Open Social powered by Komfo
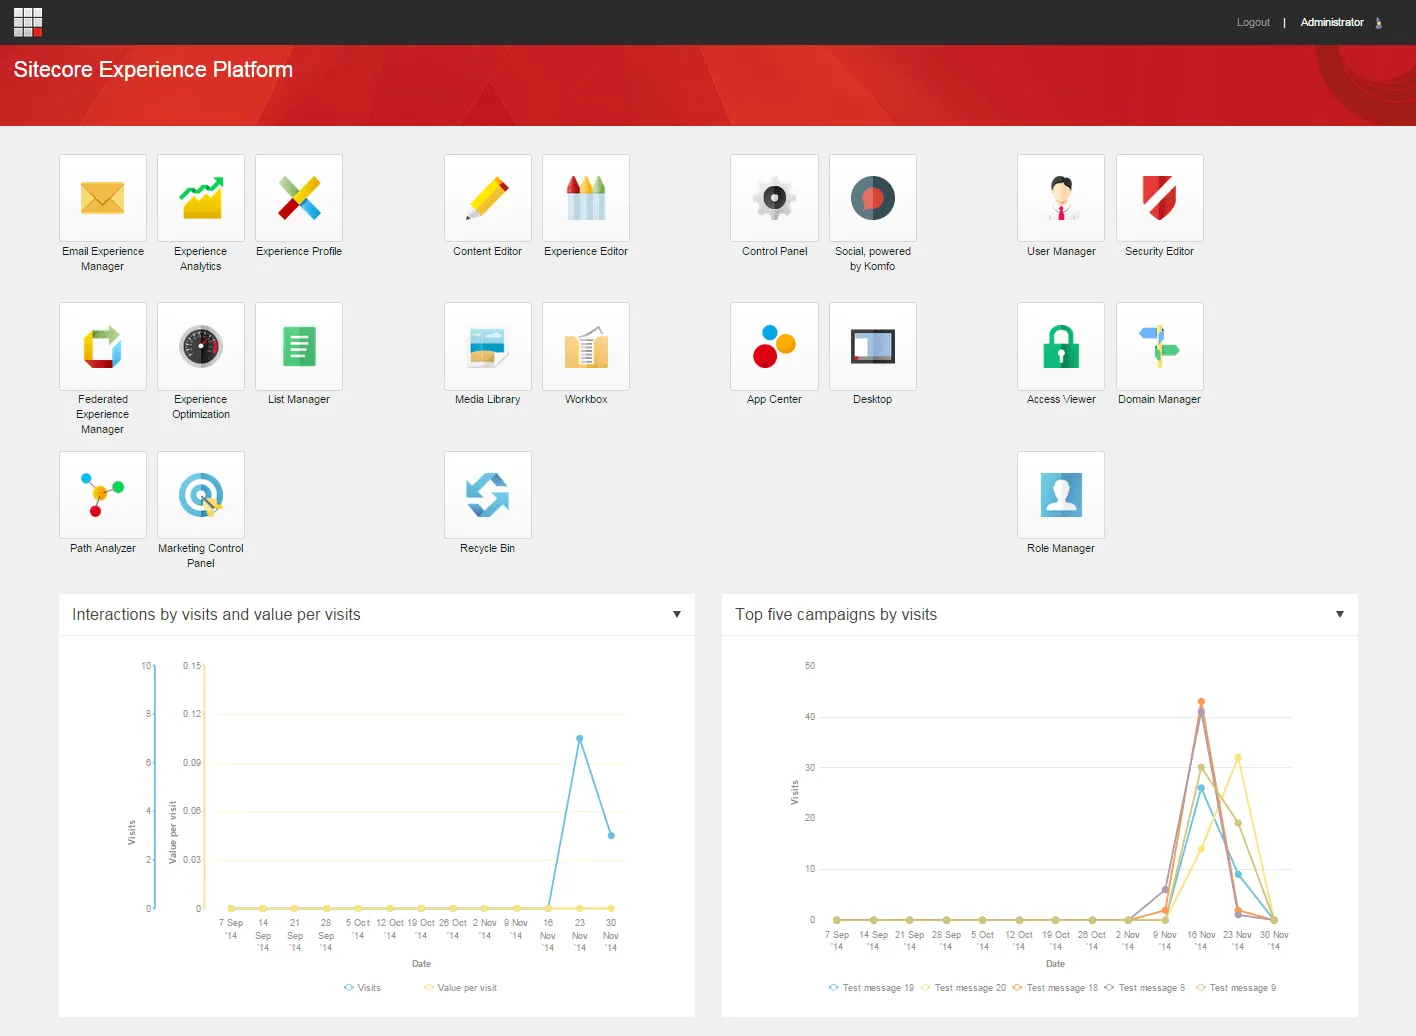The width and height of the screenshot is (1416, 1036). 873,198
